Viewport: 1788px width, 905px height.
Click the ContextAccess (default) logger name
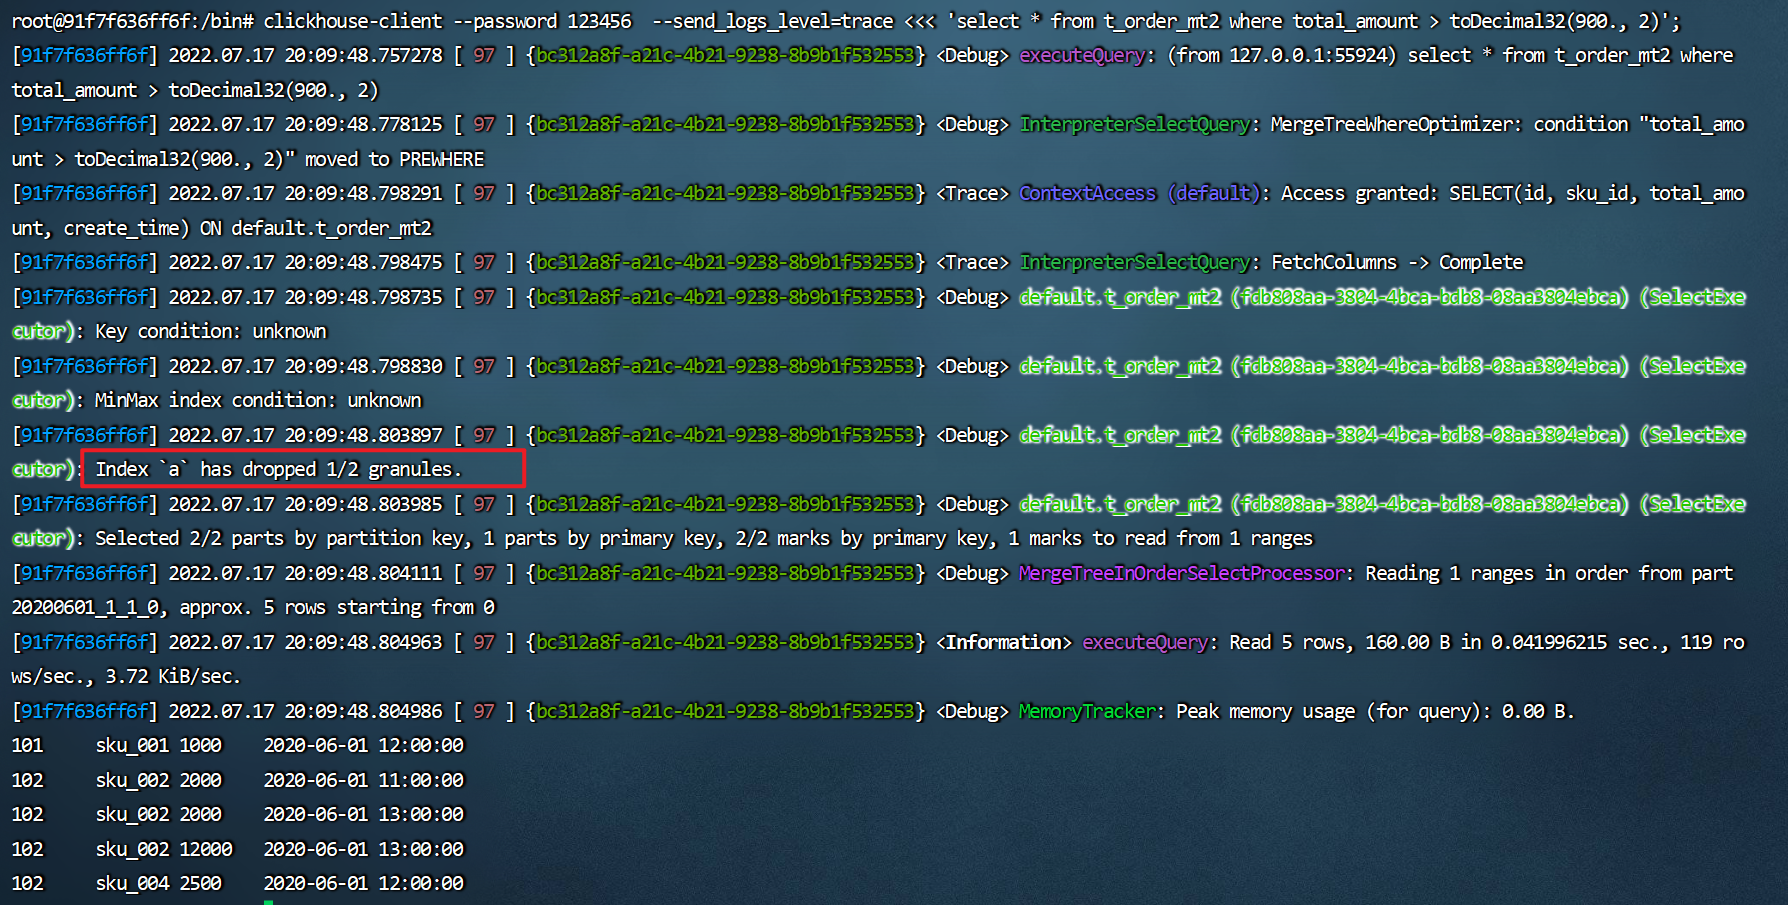point(1136,193)
